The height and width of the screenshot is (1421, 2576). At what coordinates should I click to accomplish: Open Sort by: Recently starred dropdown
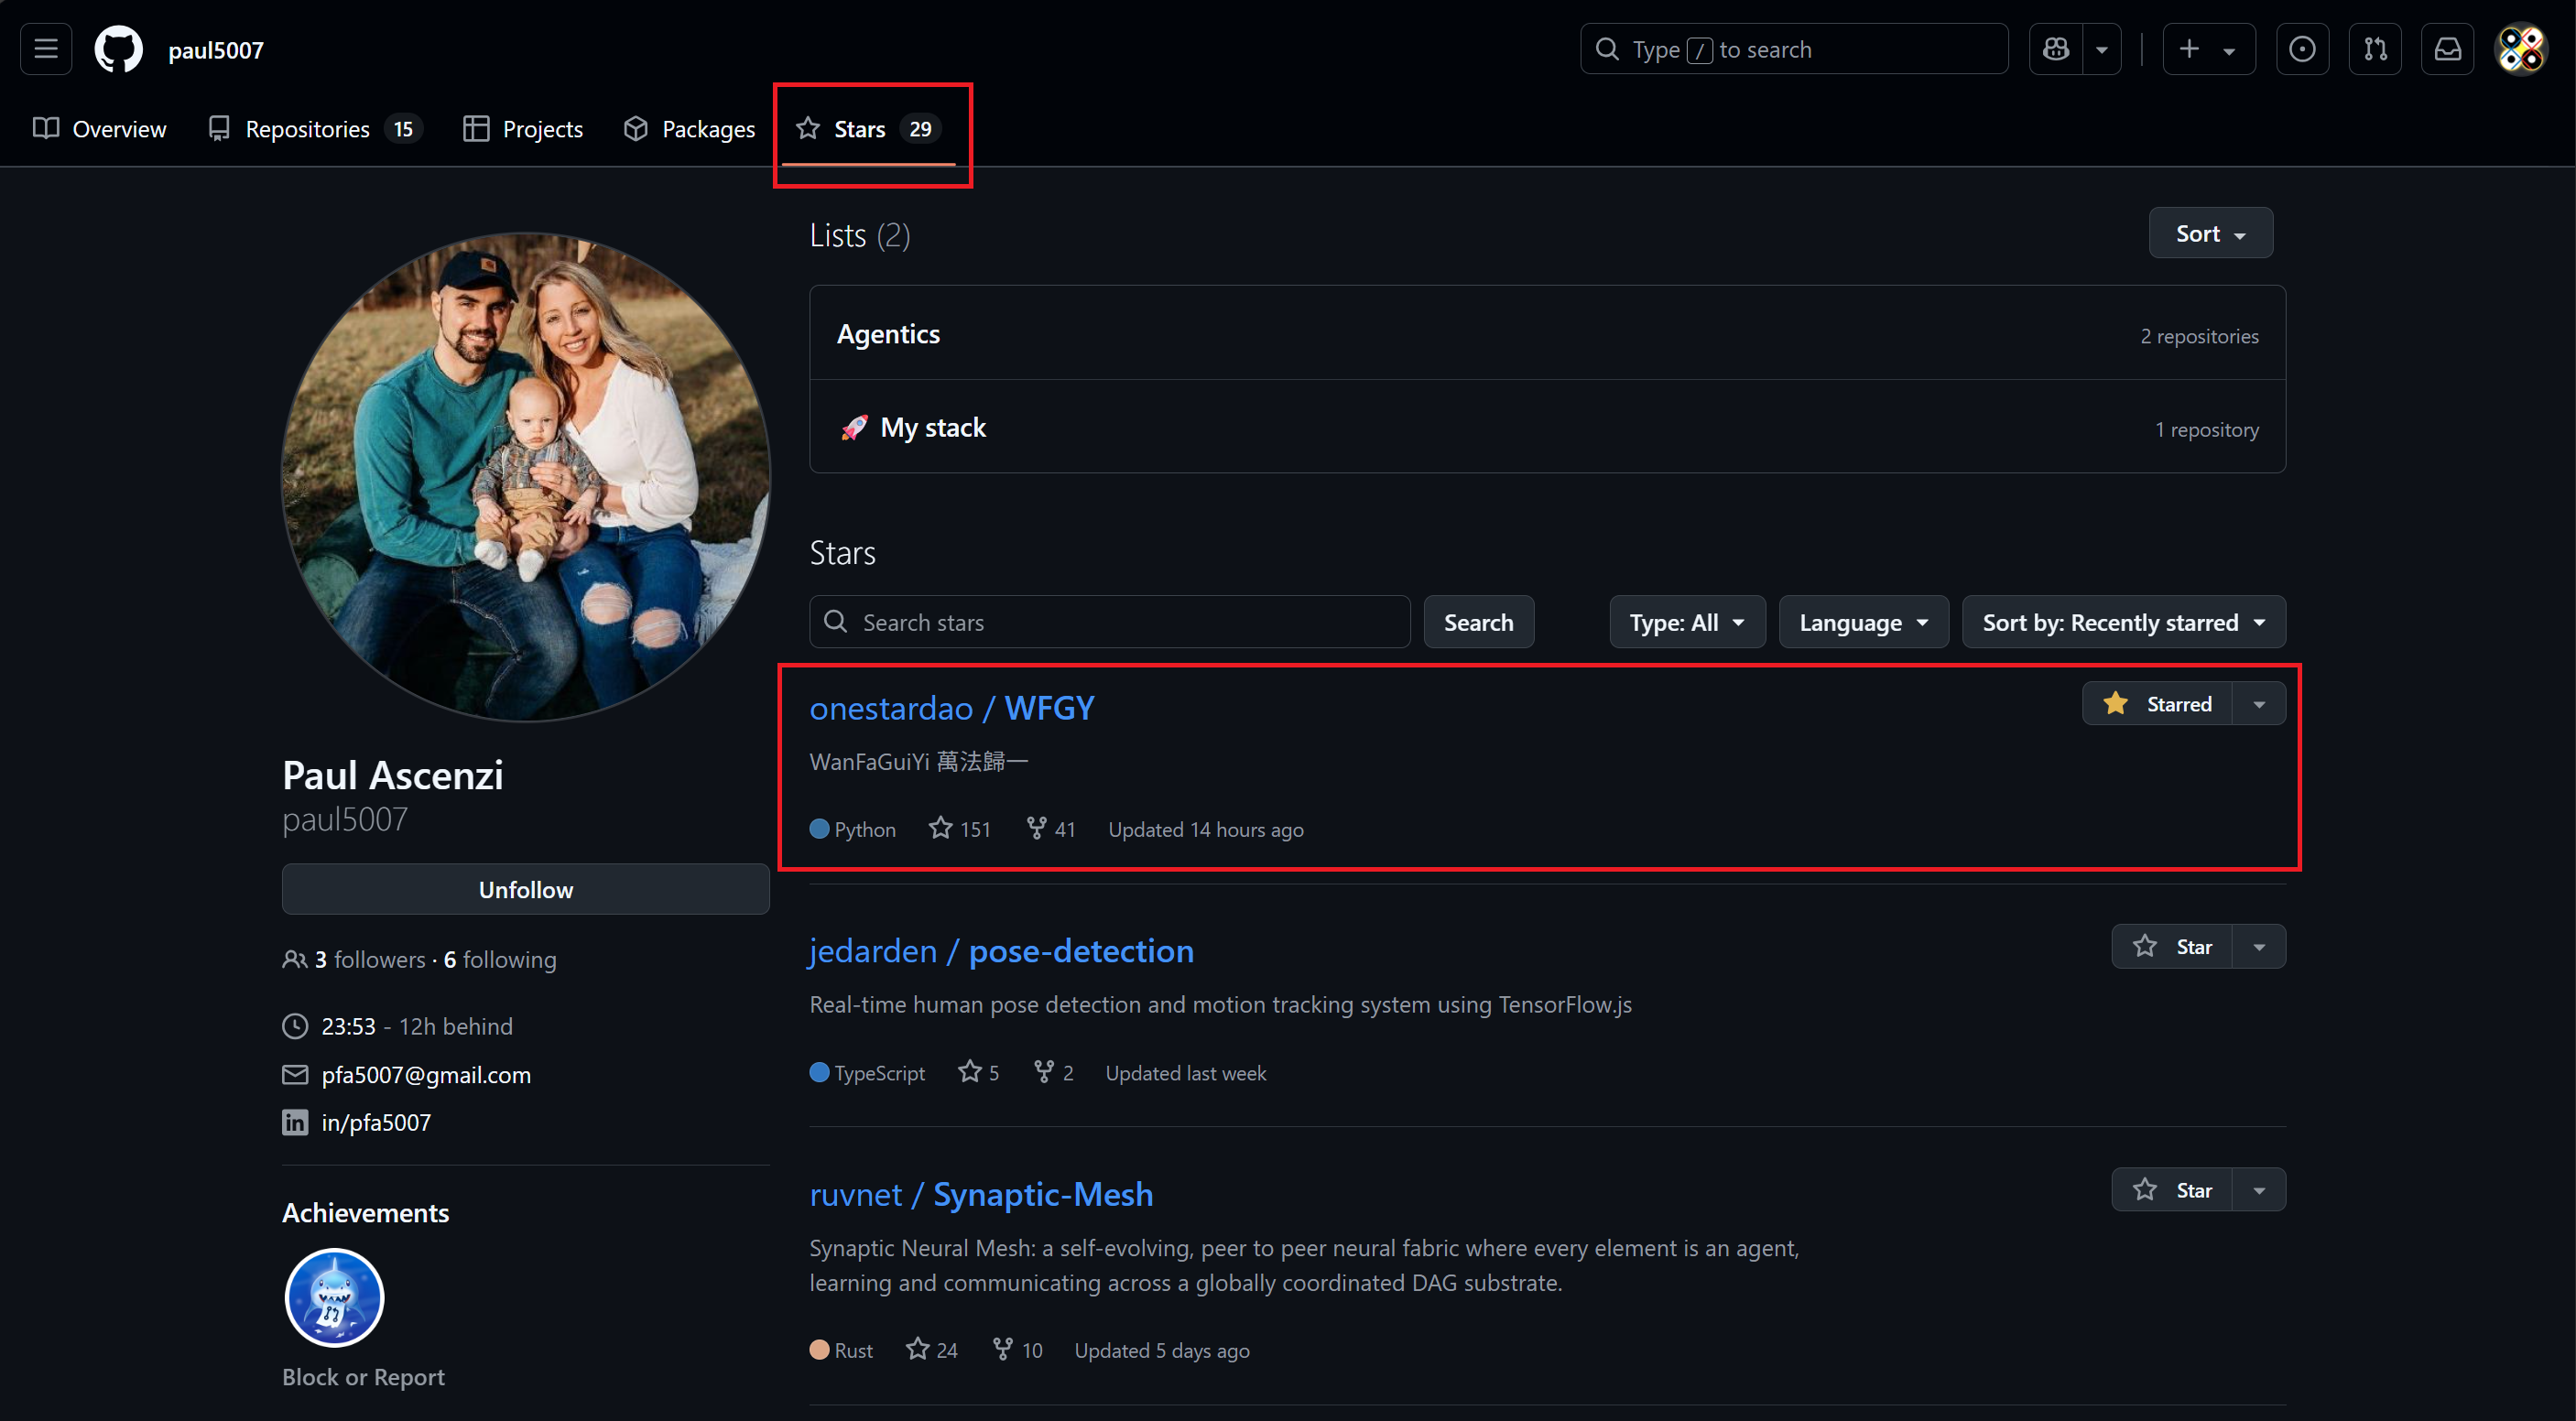point(2123,622)
